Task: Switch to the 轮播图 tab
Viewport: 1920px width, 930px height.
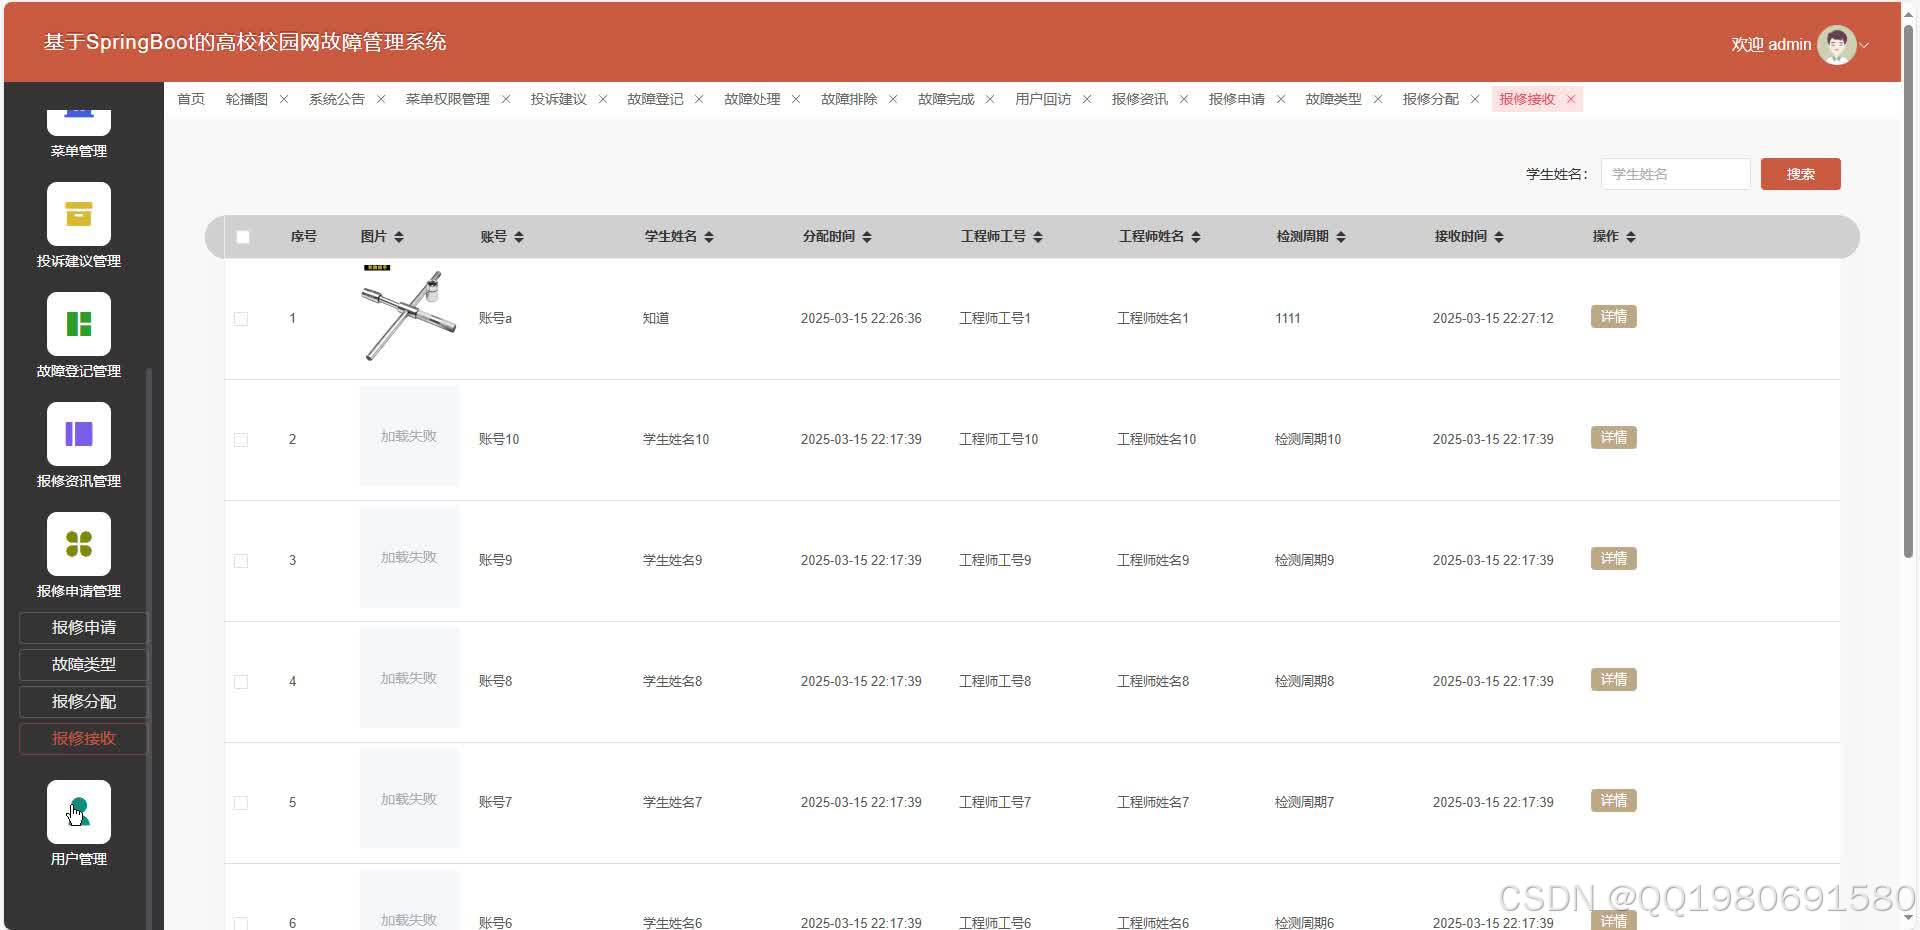Action: click(247, 99)
